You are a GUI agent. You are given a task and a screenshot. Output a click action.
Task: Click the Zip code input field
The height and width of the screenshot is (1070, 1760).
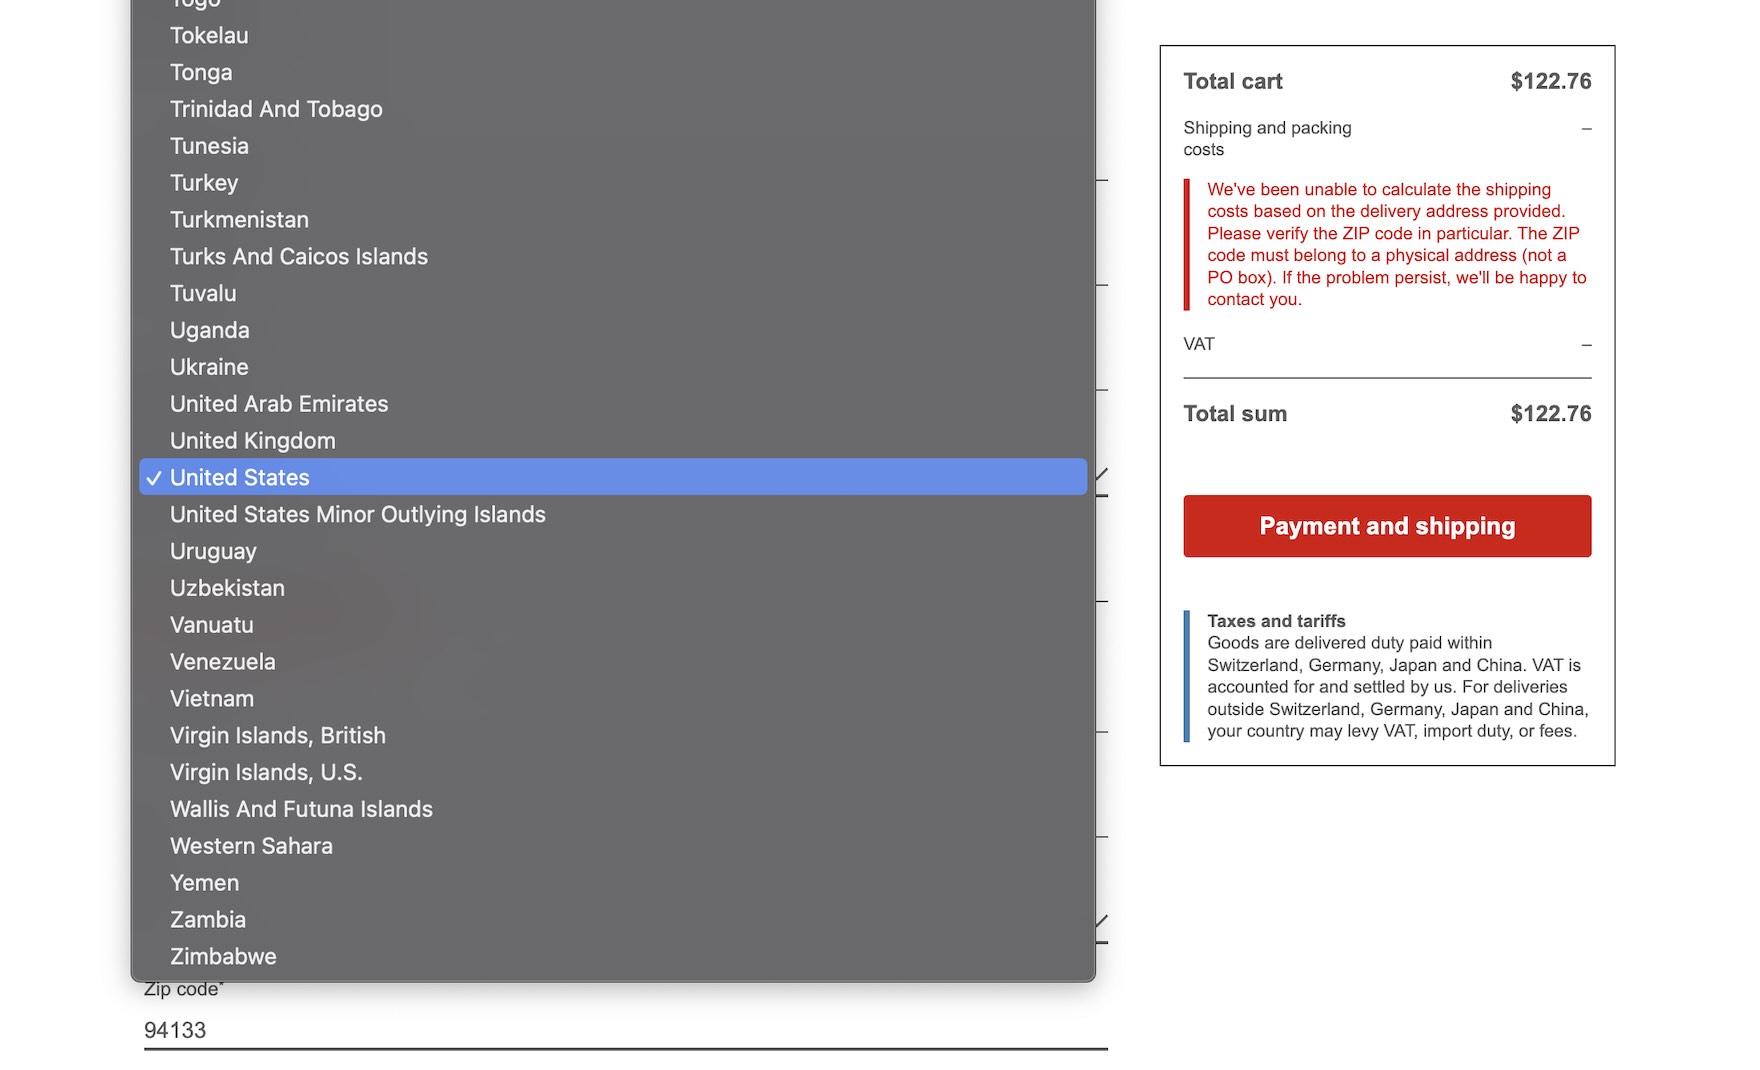[x=625, y=1030]
